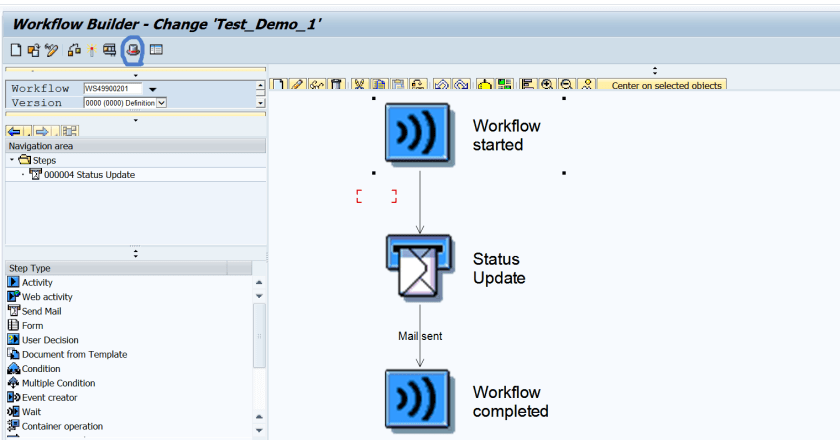Collapse top pane with arrow above Workflow field
Viewport: 840px width, 440px height.
click(x=136, y=76)
